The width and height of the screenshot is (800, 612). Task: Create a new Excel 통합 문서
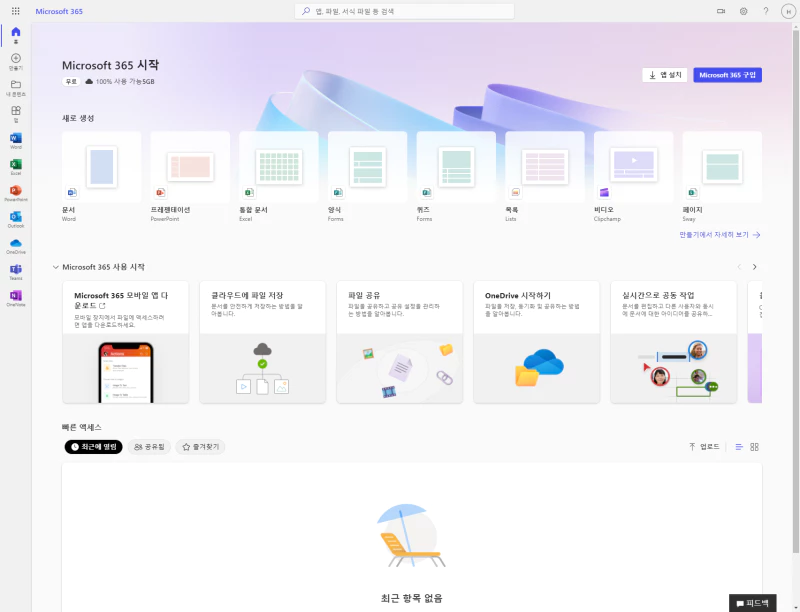[x=279, y=176]
